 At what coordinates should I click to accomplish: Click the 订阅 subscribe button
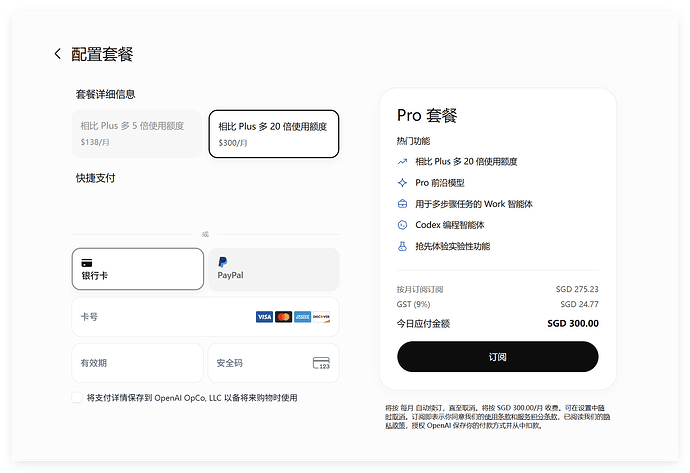pyautogui.click(x=498, y=357)
